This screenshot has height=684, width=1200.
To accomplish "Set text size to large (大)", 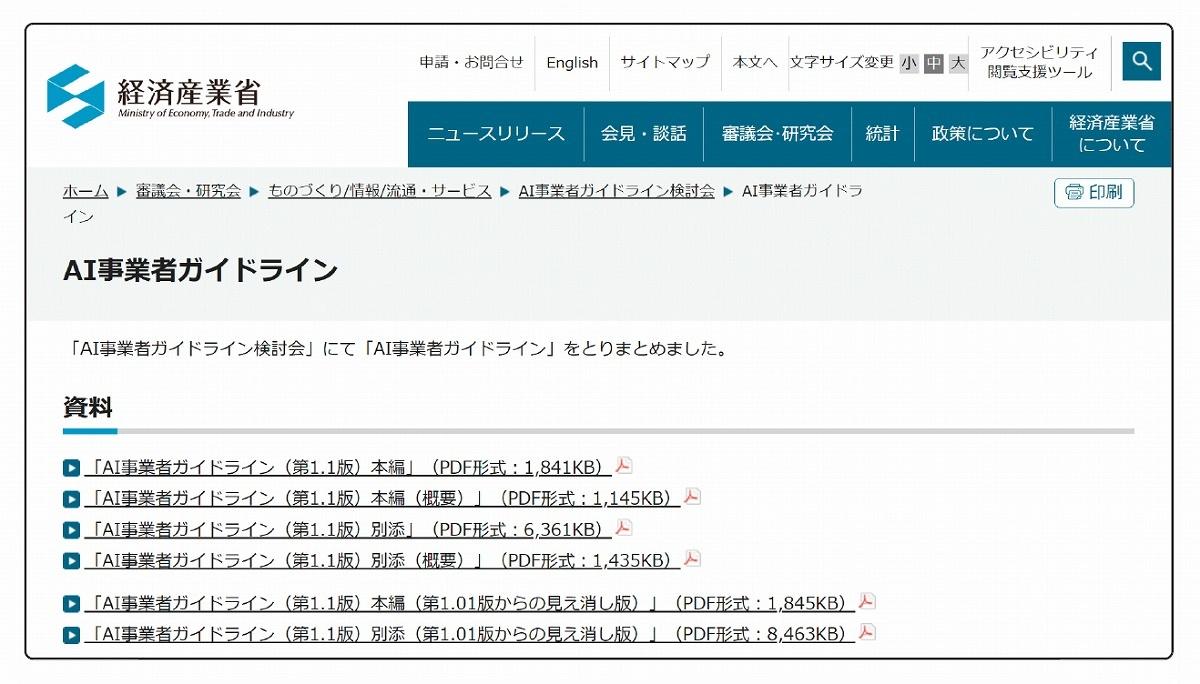I will point(958,63).
